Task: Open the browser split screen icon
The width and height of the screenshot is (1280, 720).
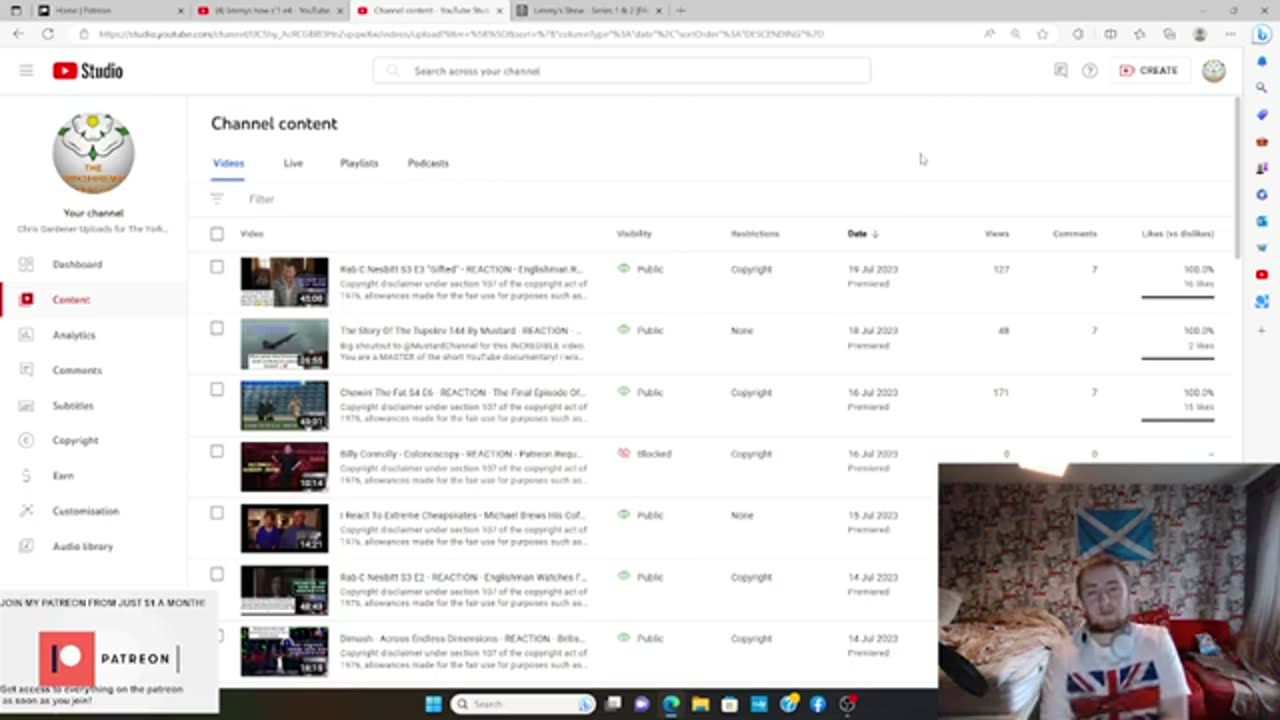Action: [x=1110, y=34]
